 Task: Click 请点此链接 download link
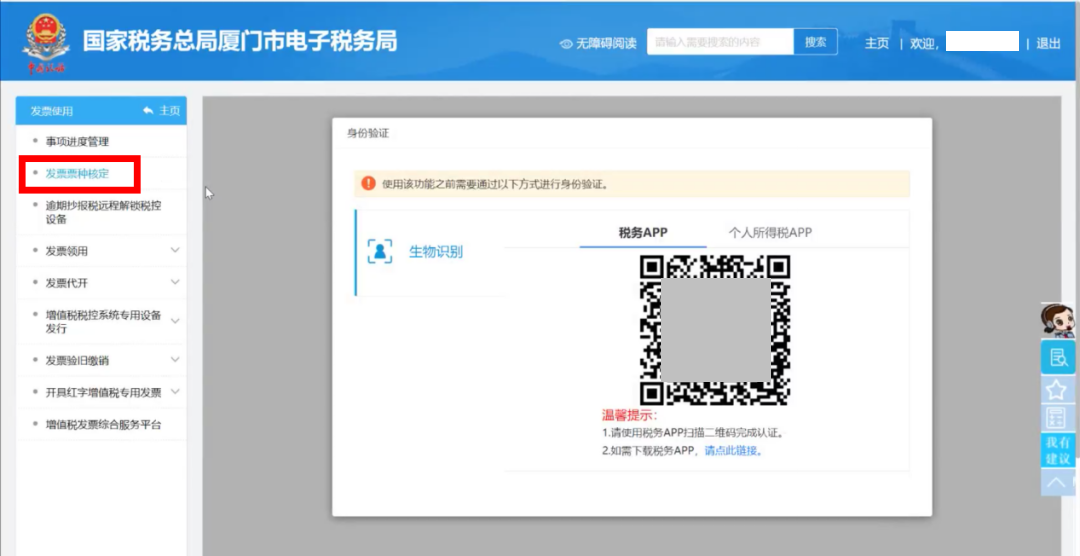733,451
